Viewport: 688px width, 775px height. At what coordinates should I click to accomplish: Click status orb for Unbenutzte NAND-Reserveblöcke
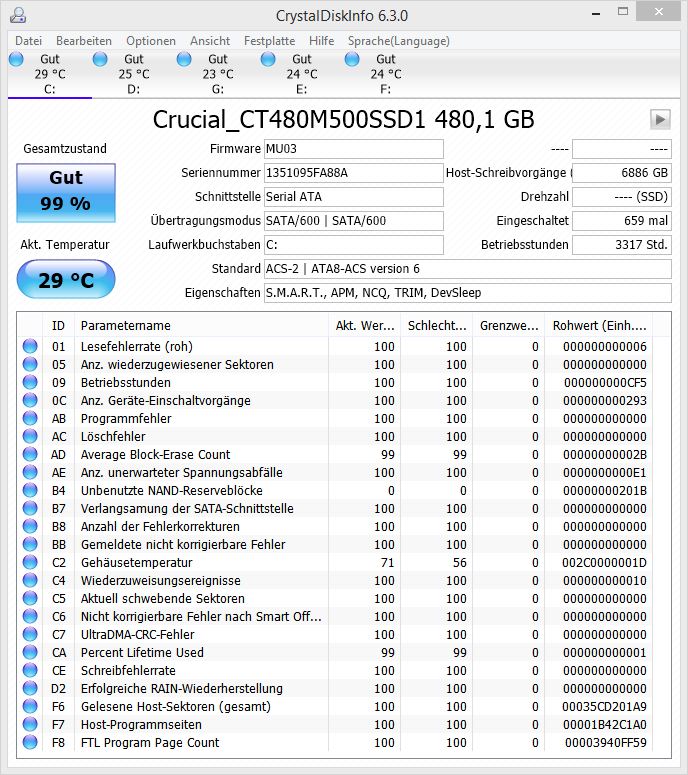[30, 490]
